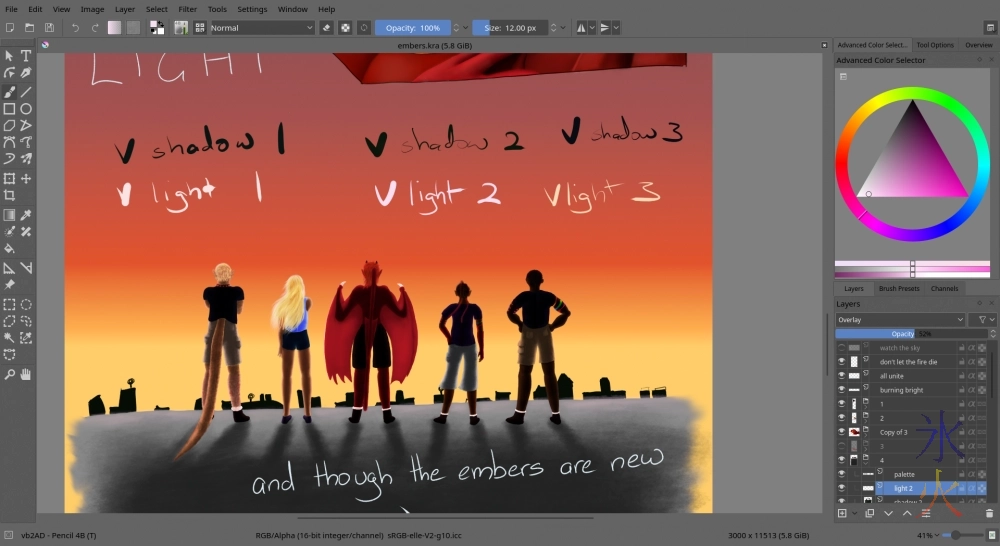Image resolution: width=1000 pixels, height=546 pixels.
Task: Click the Undo arrow in toolbar
Action: pyautogui.click(x=76, y=28)
